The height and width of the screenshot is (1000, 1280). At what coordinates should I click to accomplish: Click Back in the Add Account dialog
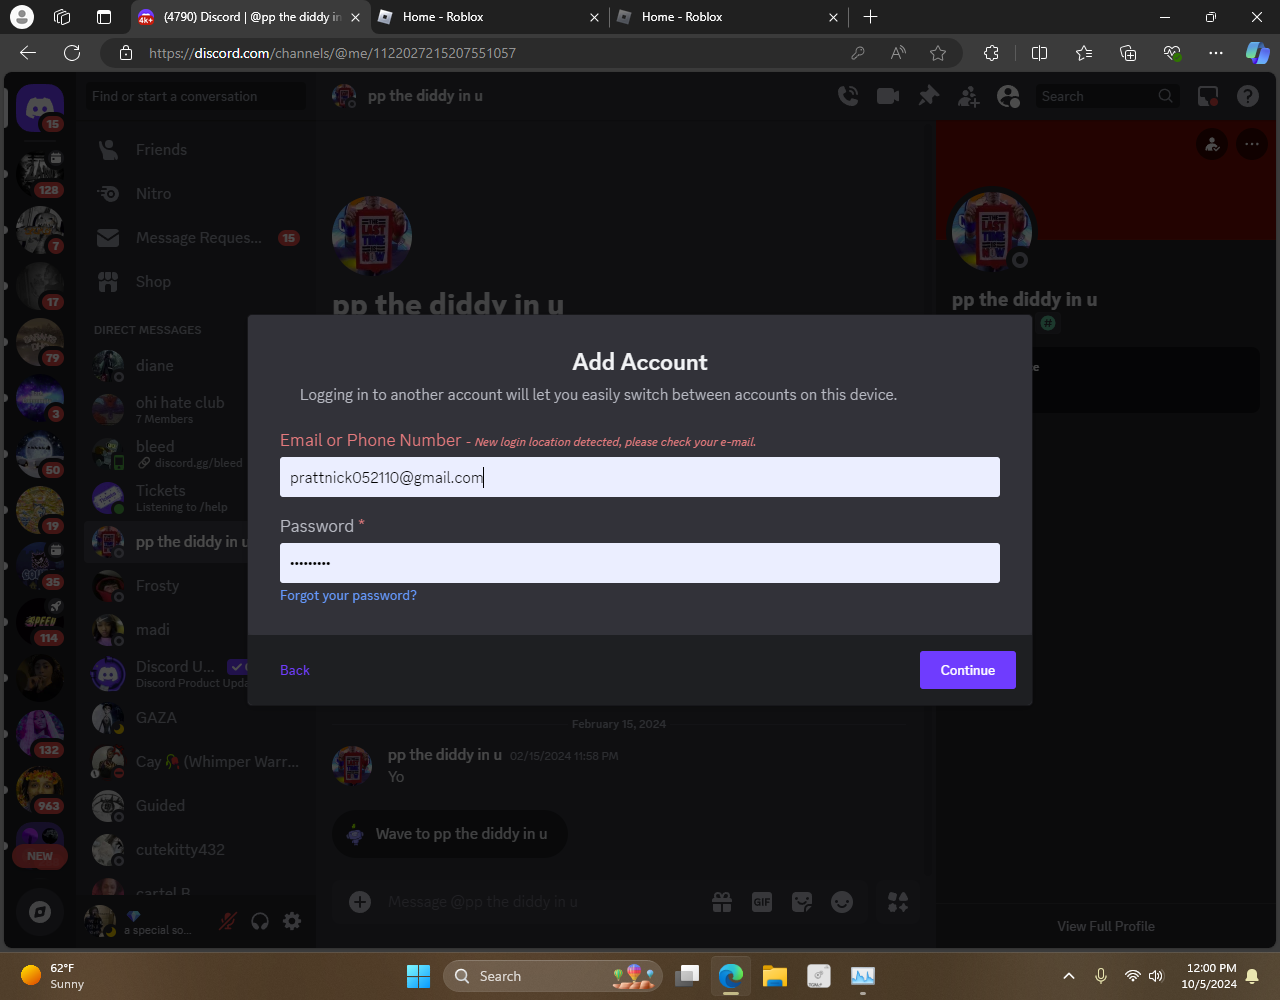pyautogui.click(x=295, y=670)
